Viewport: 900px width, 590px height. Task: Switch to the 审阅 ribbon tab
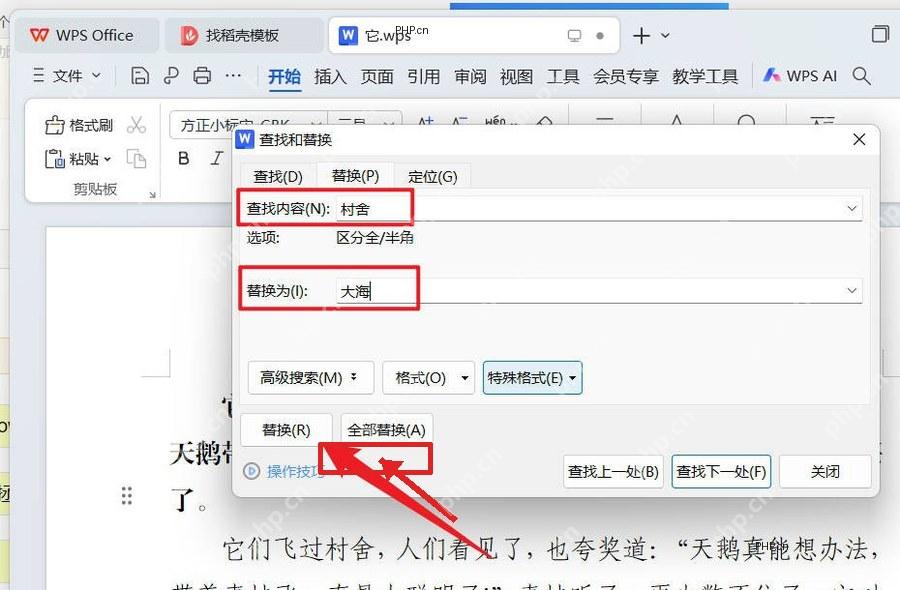(x=470, y=76)
